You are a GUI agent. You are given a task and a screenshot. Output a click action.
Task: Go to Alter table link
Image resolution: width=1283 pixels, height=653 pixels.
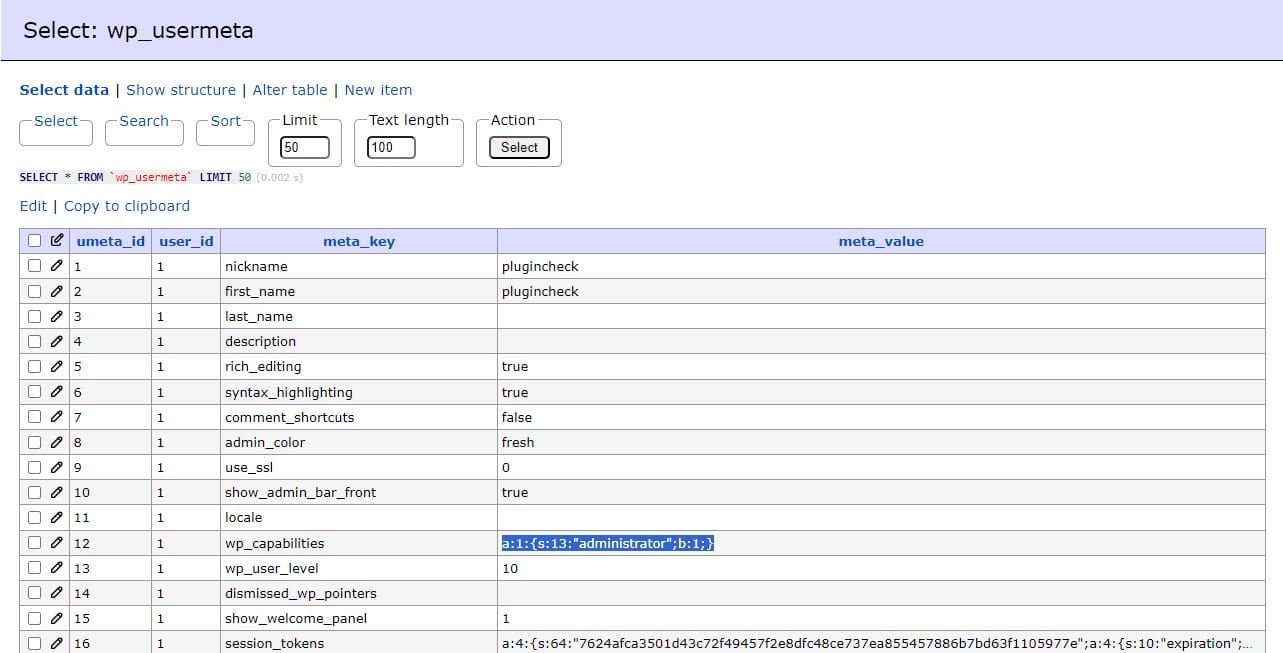[290, 90]
